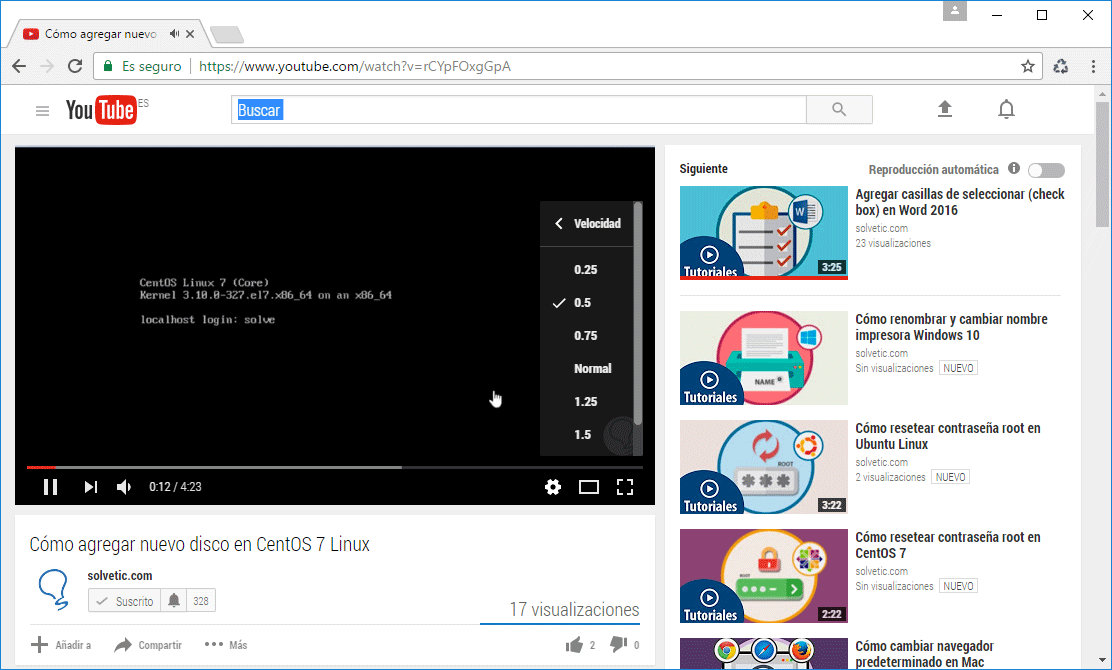
Task: Switch to theater mode view
Action: point(589,487)
